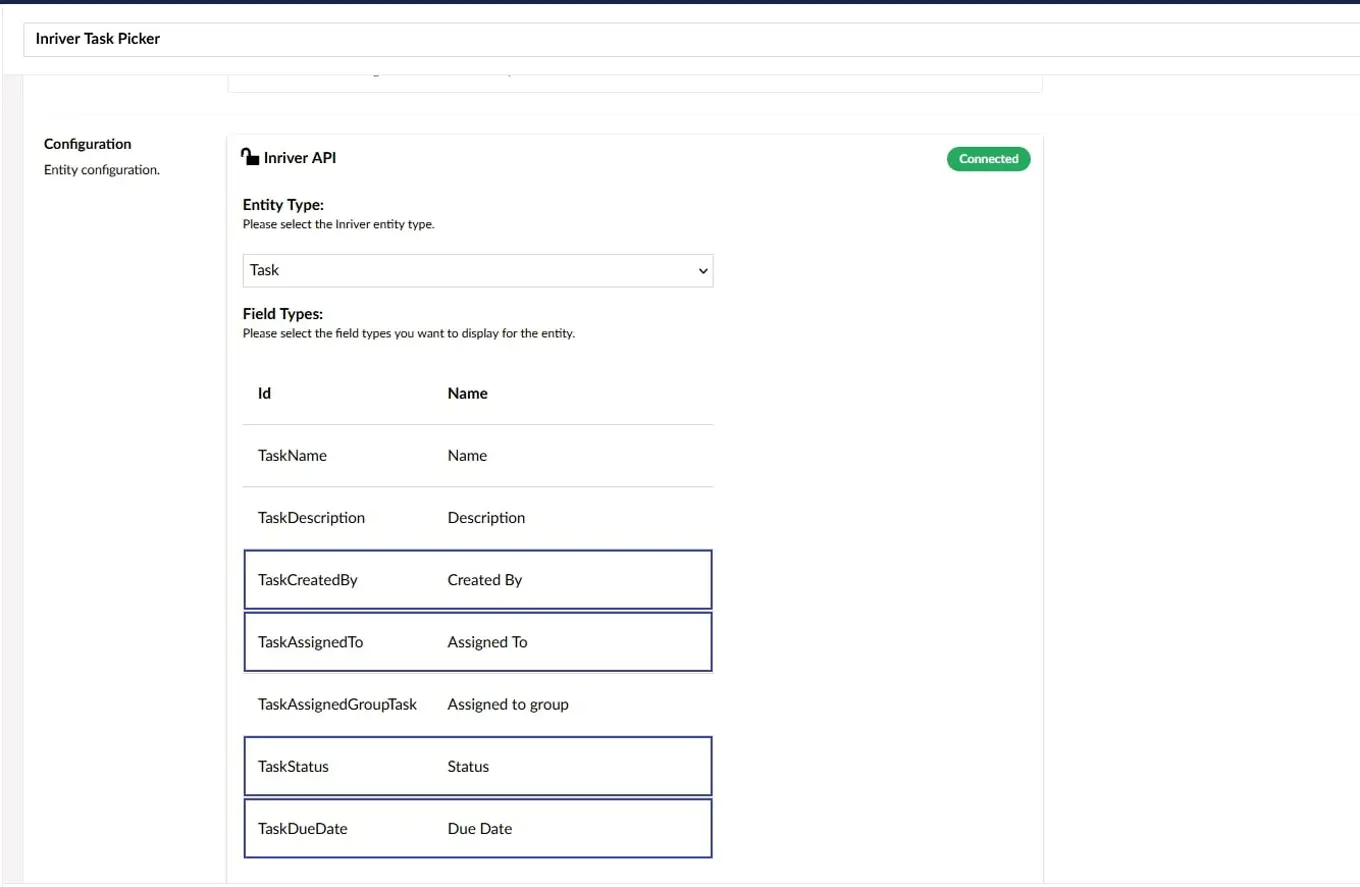Click the 'Due Date' name cell

pyautogui.click(x=480, y=828)
